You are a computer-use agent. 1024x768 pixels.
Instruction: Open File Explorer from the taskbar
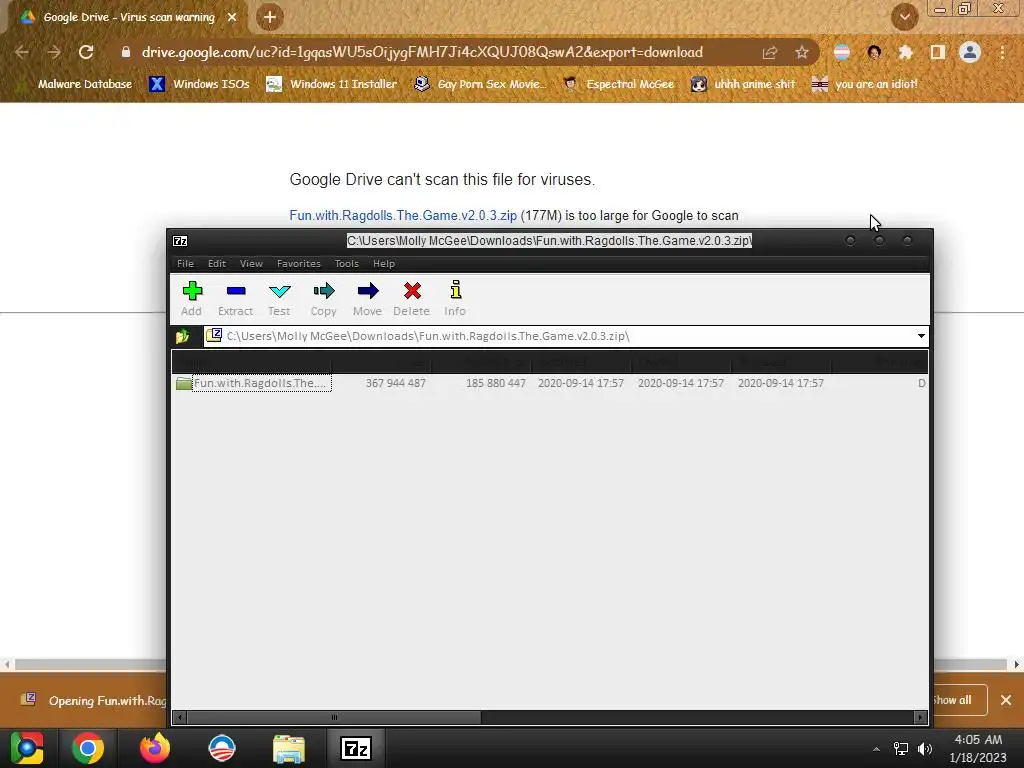289,748
